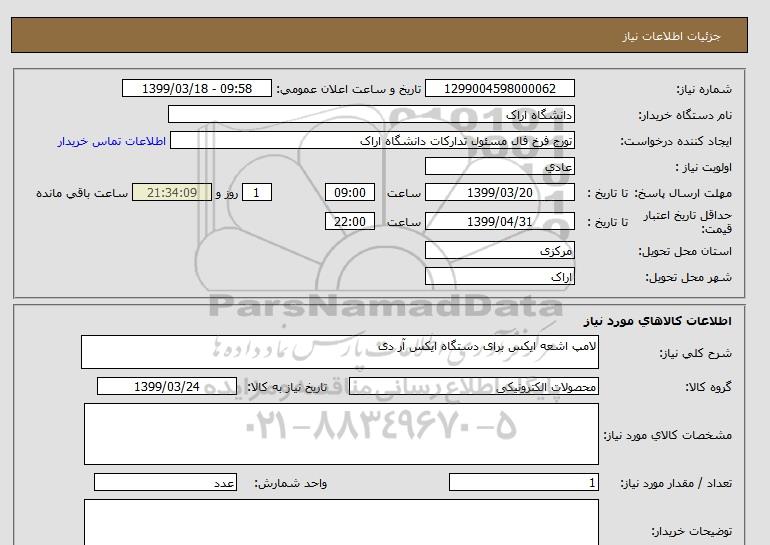
Task: Click remaining days field showing 1
Action: click(x=257, y=192)
